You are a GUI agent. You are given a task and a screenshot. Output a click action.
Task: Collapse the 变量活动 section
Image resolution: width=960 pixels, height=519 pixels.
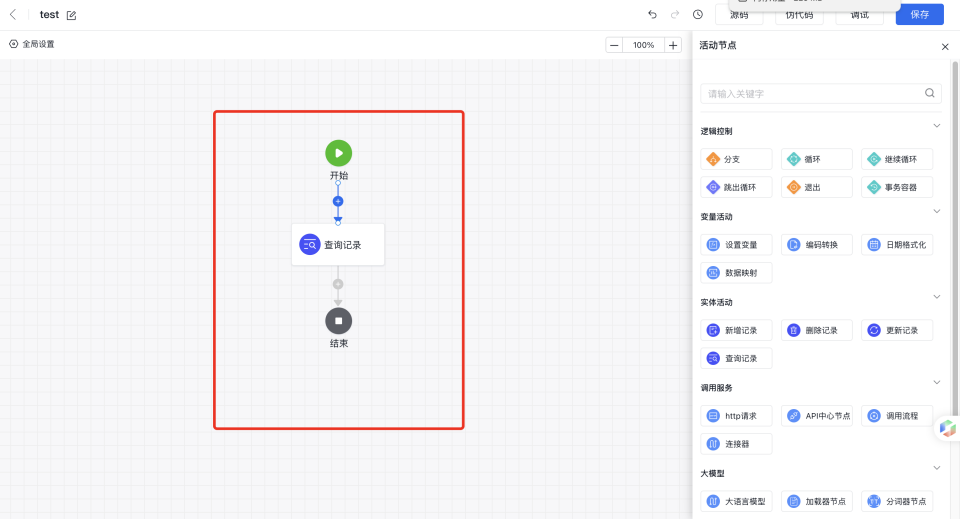937,211
